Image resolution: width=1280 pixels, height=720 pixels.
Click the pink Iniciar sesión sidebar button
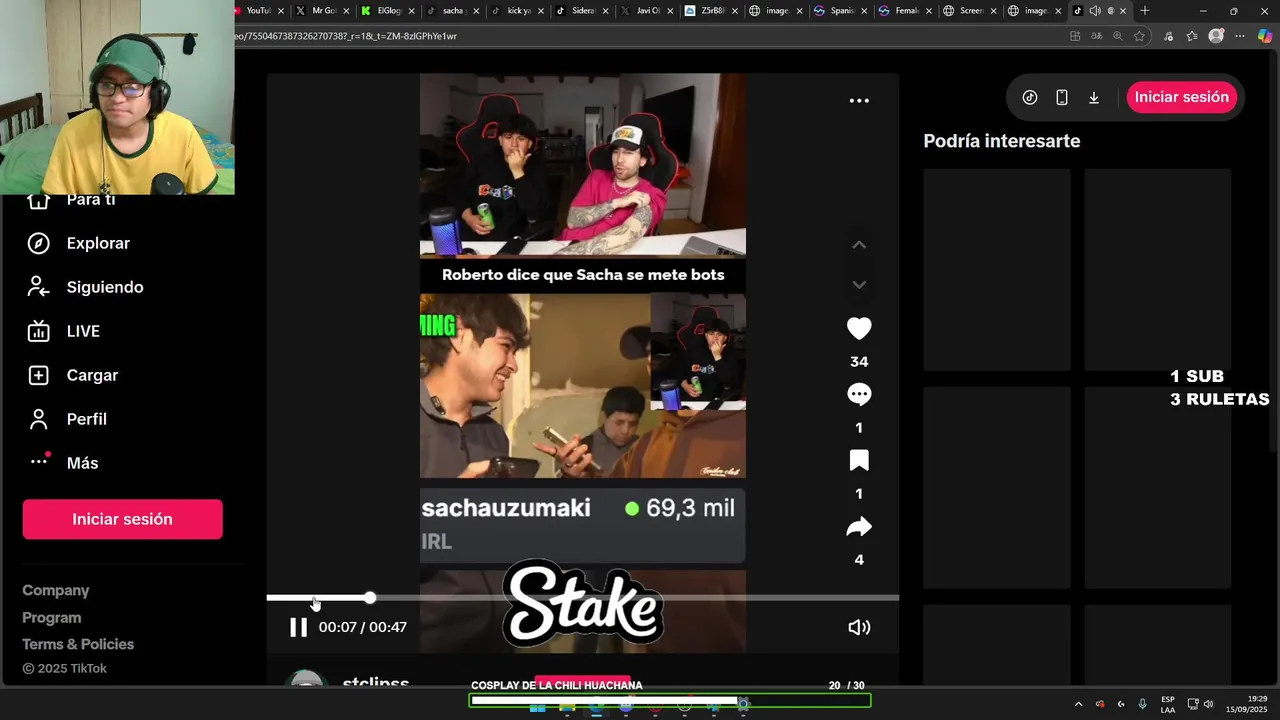click(122, 519)
